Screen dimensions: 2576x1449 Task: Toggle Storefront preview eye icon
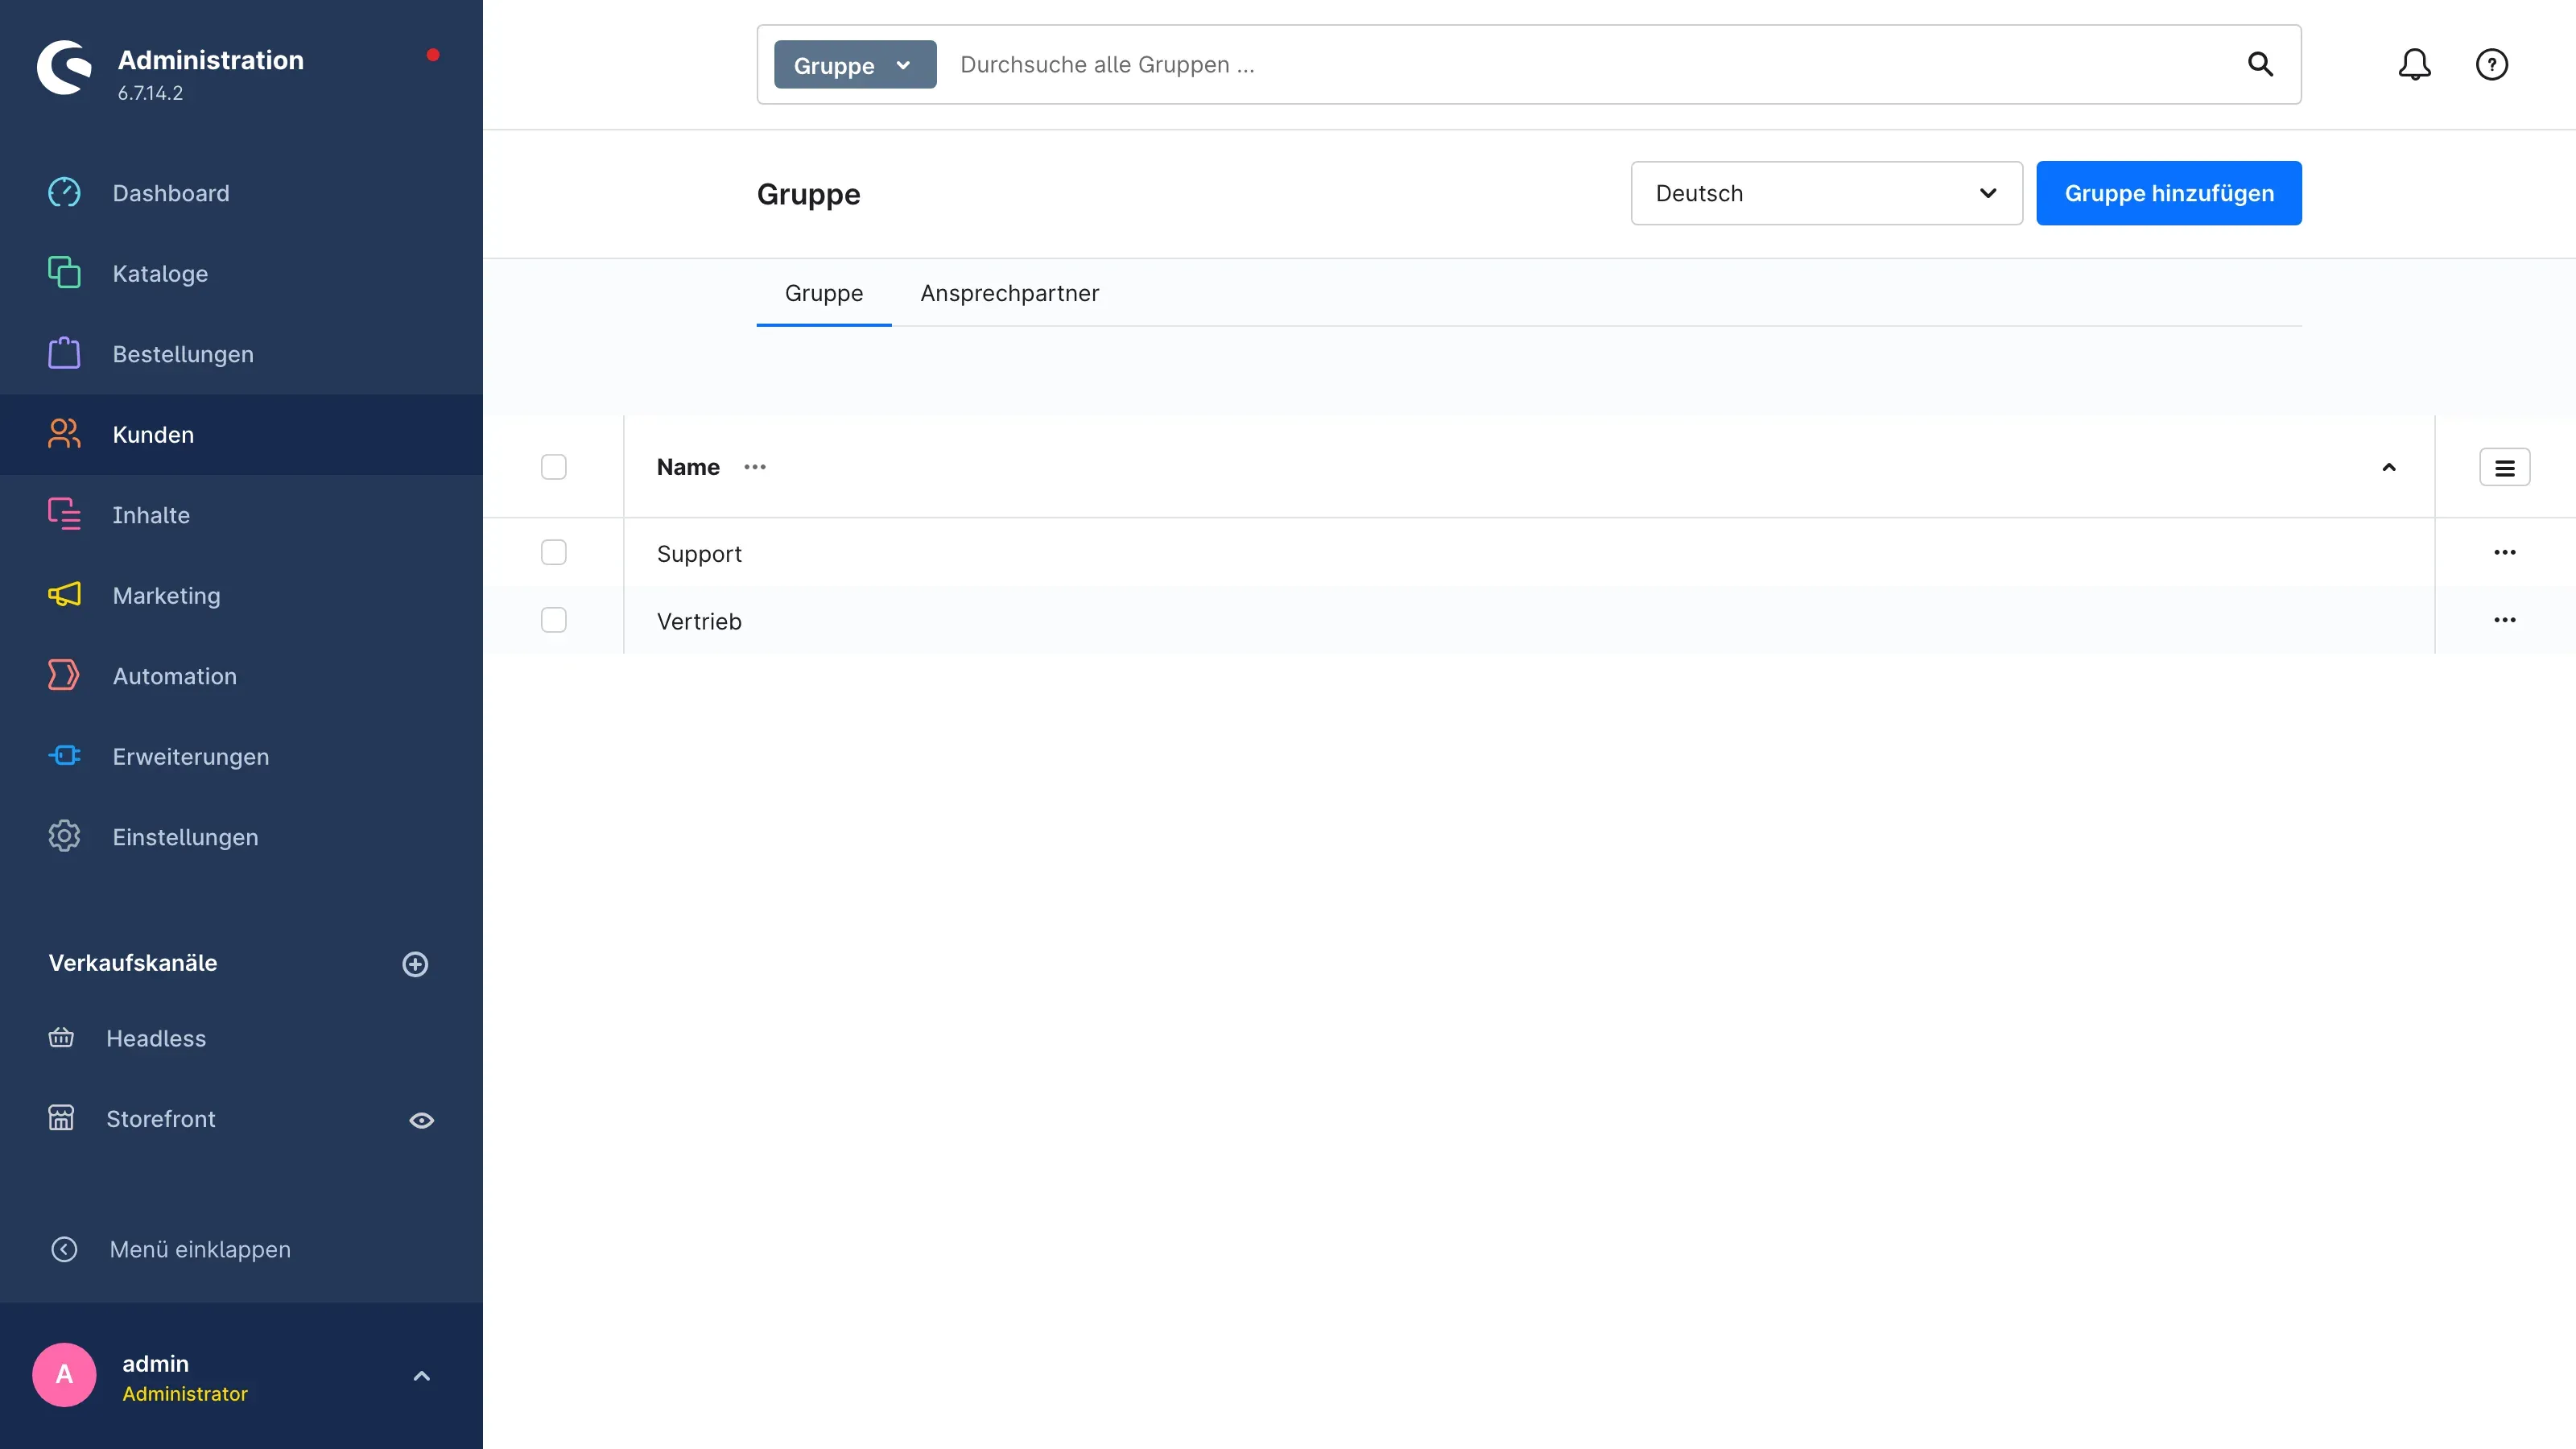421,1120
